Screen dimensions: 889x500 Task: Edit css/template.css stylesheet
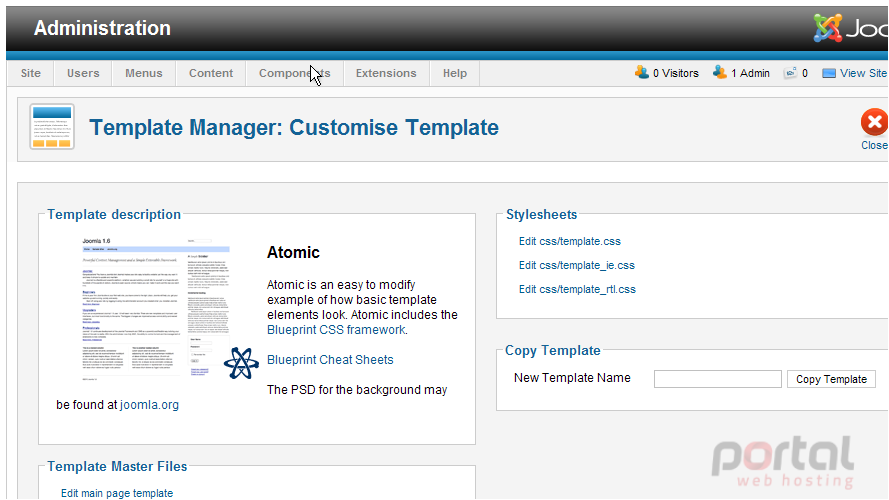(x=569, y=241)
